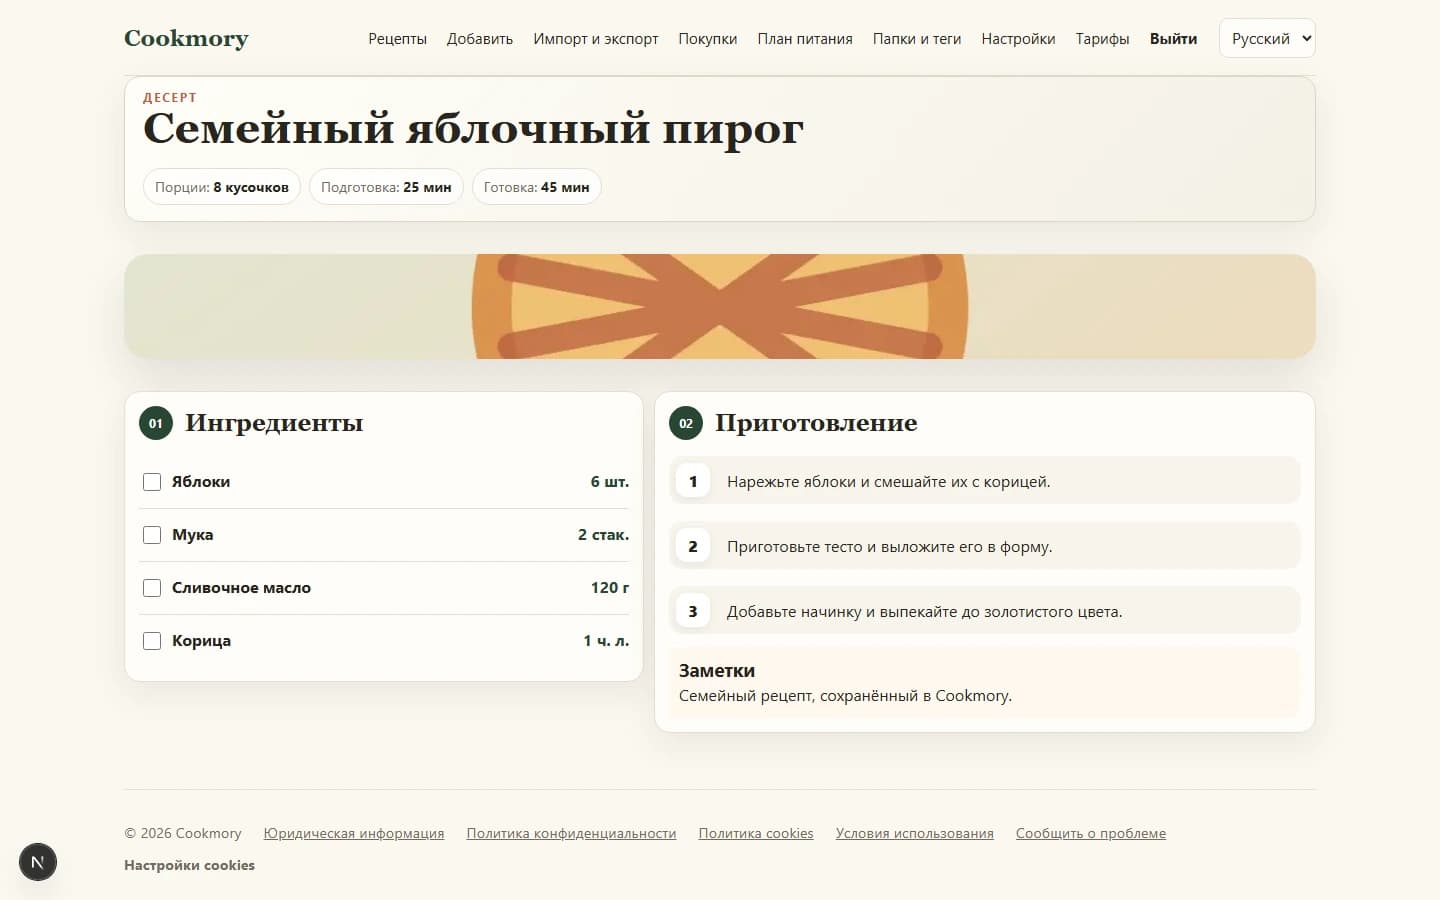1440x900 pixels.
Task: Open Настройки in the top navigation
Action: tap(1018, 39)
